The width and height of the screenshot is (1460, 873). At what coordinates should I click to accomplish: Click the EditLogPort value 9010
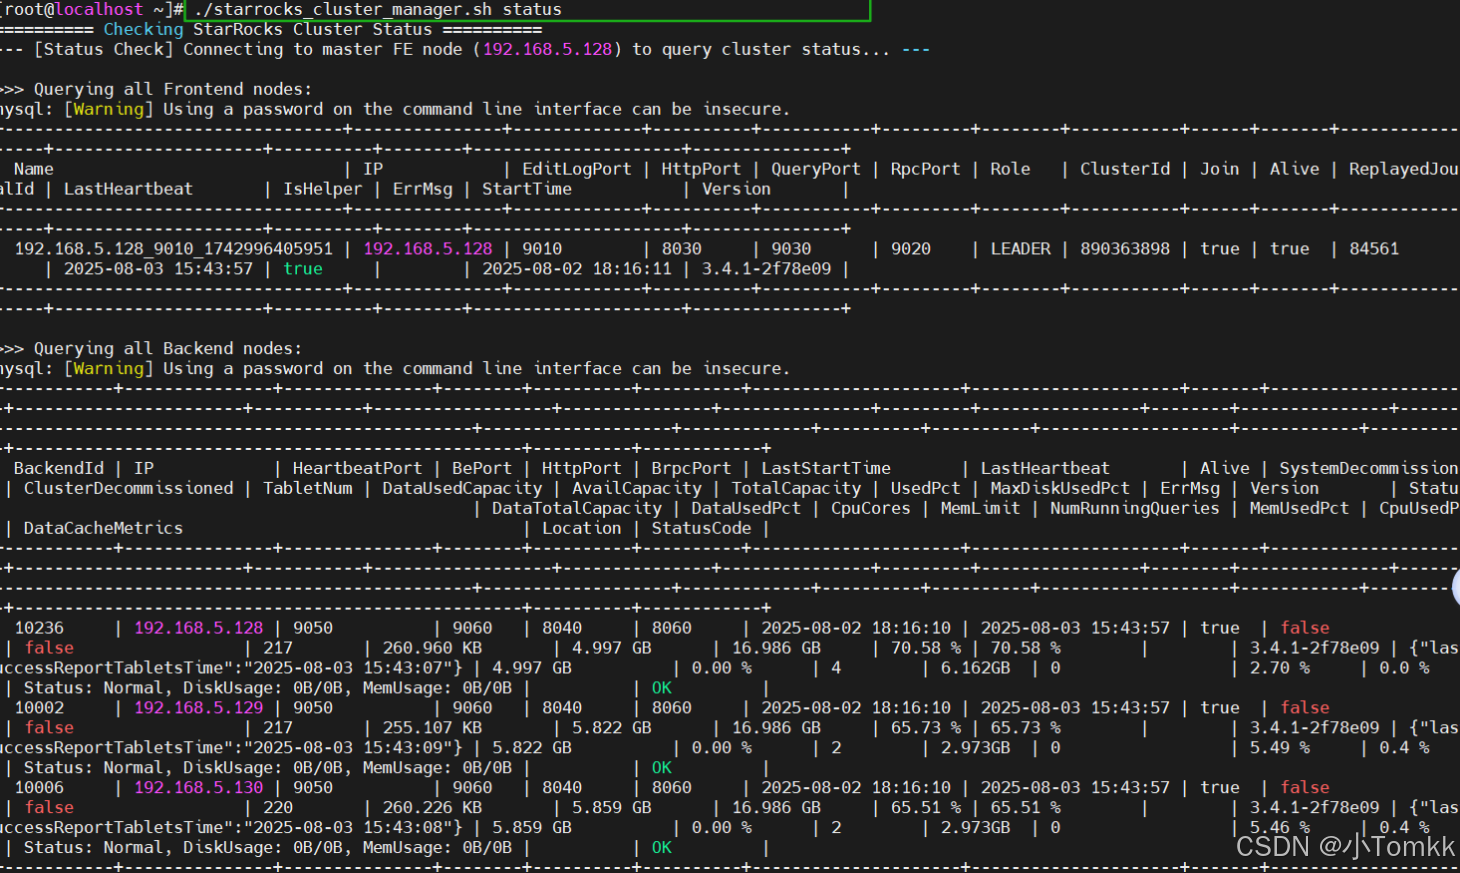pyautogui.click(x=542, y=249)
